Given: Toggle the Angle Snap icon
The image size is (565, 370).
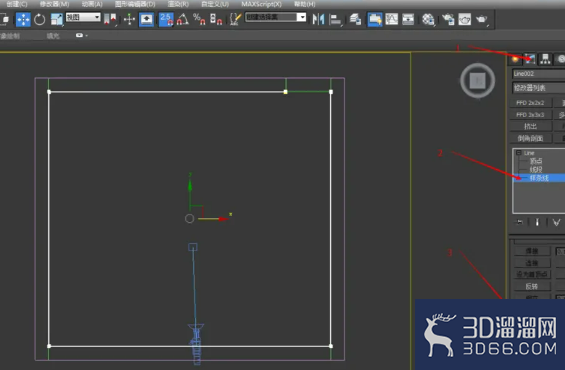Looking at the screenshot, I should 183,19.
